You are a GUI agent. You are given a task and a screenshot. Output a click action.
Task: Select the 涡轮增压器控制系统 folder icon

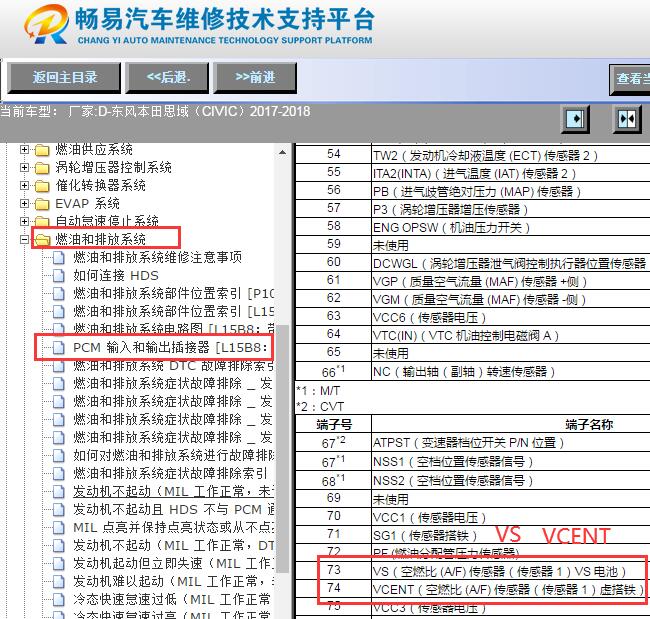point(42,167)
